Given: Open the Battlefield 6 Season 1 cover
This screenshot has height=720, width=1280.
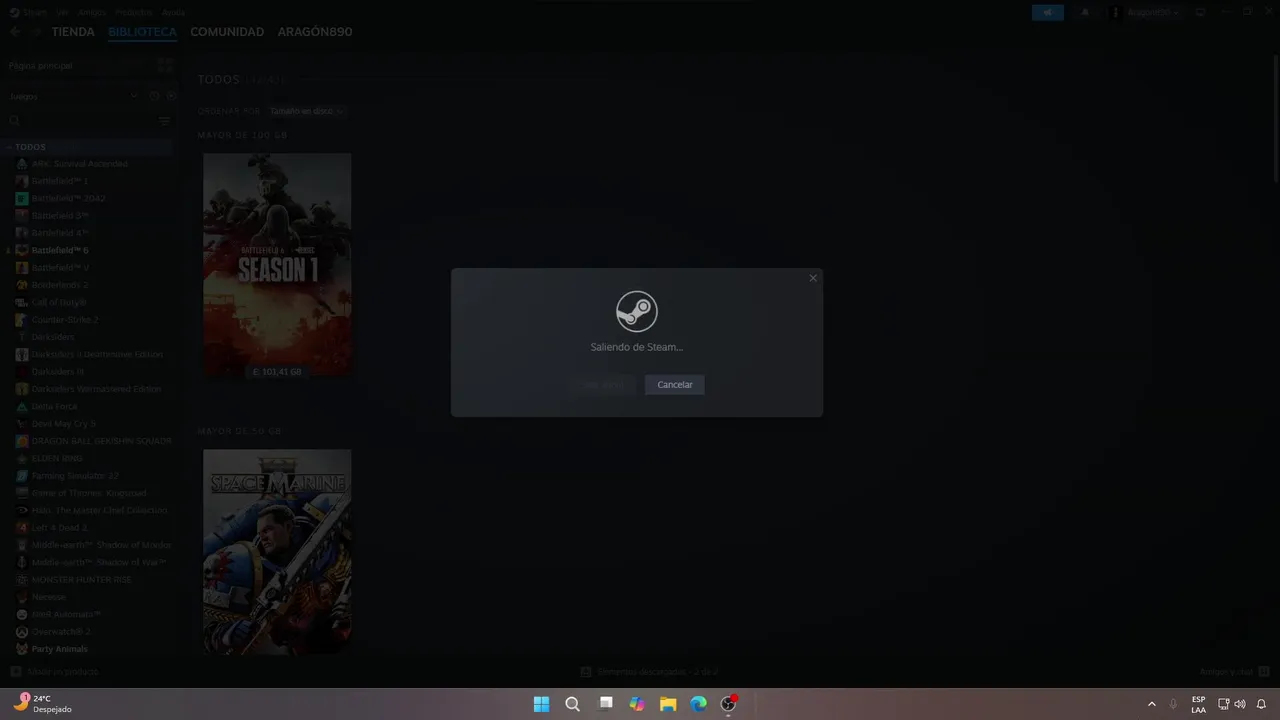Looking at the screenshot, I should [x=277, y=265].
